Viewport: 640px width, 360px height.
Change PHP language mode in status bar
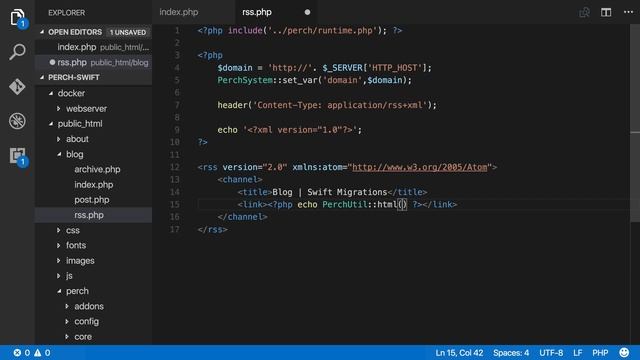(x=600, y=353)
